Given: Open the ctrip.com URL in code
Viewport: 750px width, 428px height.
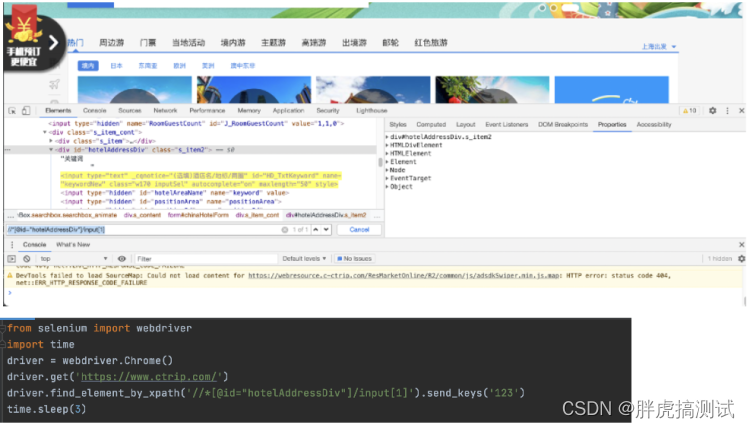Looking at the screenshot, I should [x=149, y=377].
